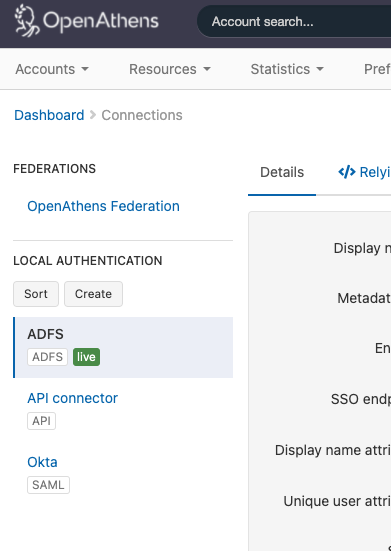
Task: Click the ADFS type tag
Action: 47,357
